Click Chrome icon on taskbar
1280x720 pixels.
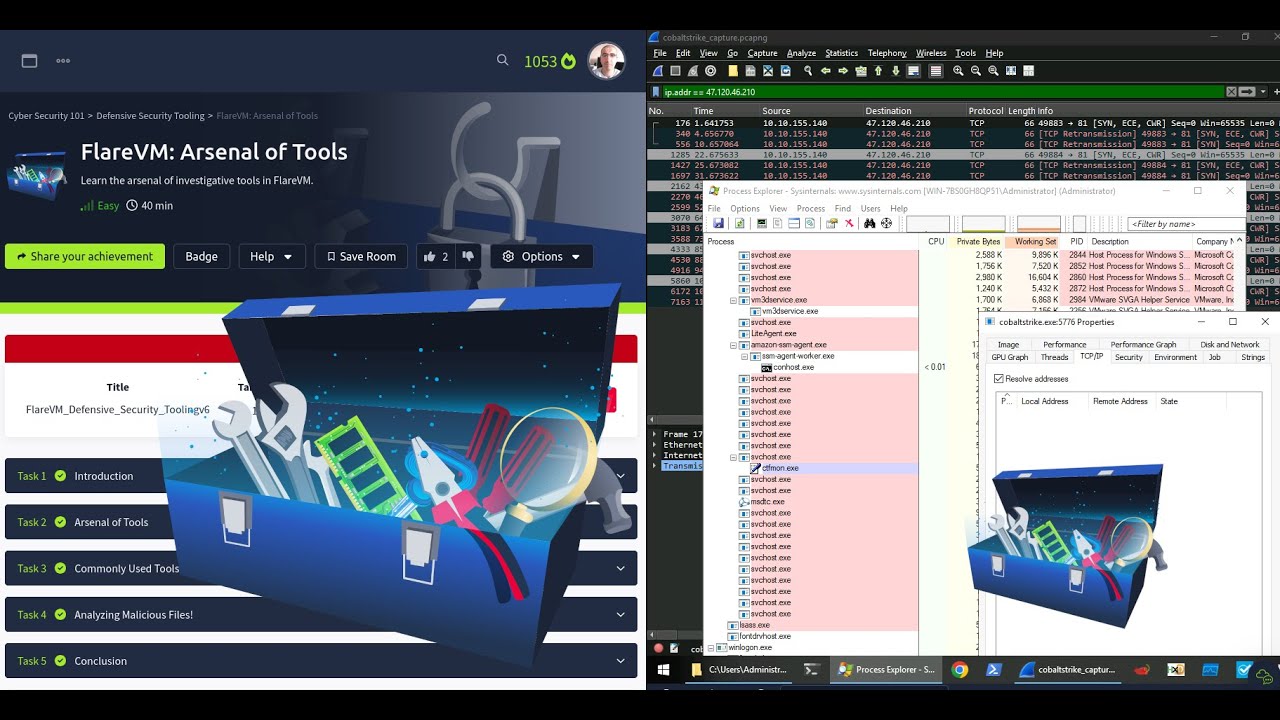pos(960,670)
